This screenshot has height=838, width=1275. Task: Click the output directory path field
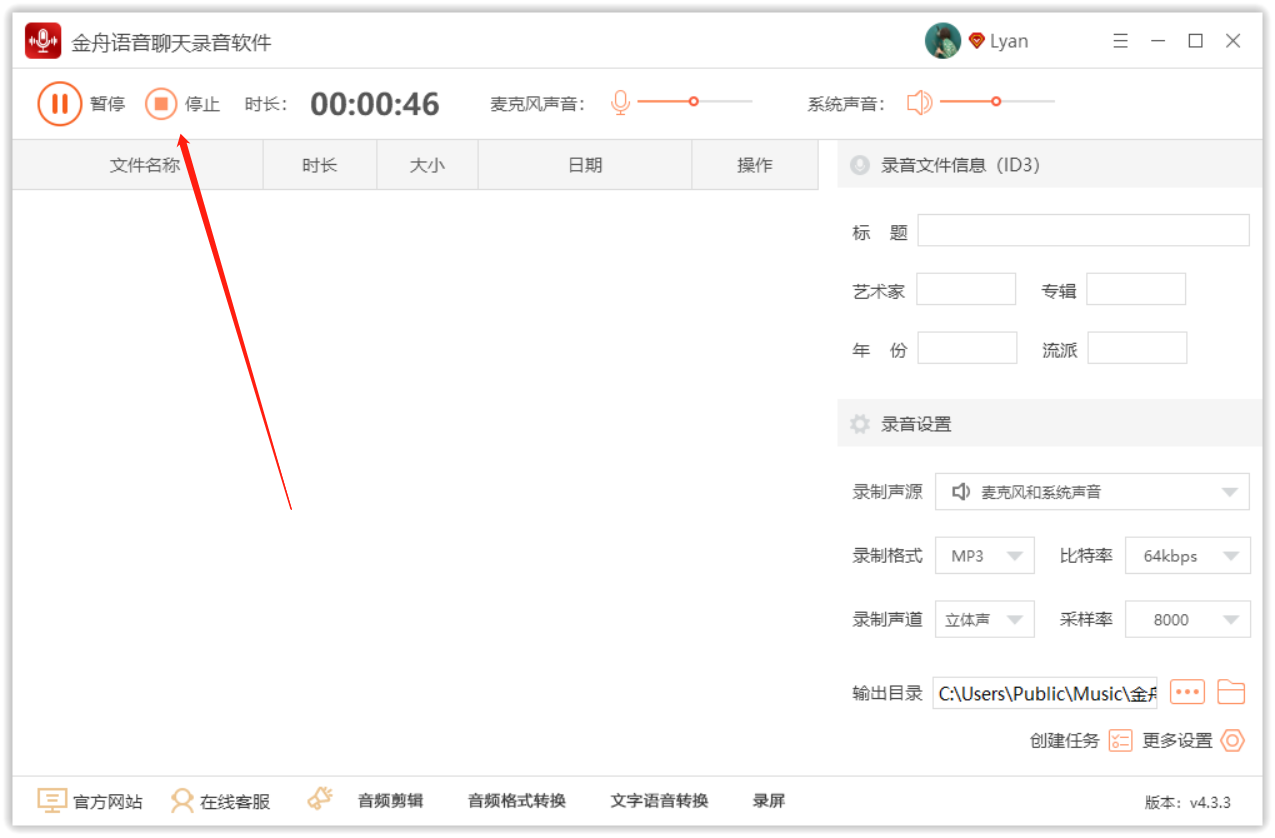[x=1045, y=693]
